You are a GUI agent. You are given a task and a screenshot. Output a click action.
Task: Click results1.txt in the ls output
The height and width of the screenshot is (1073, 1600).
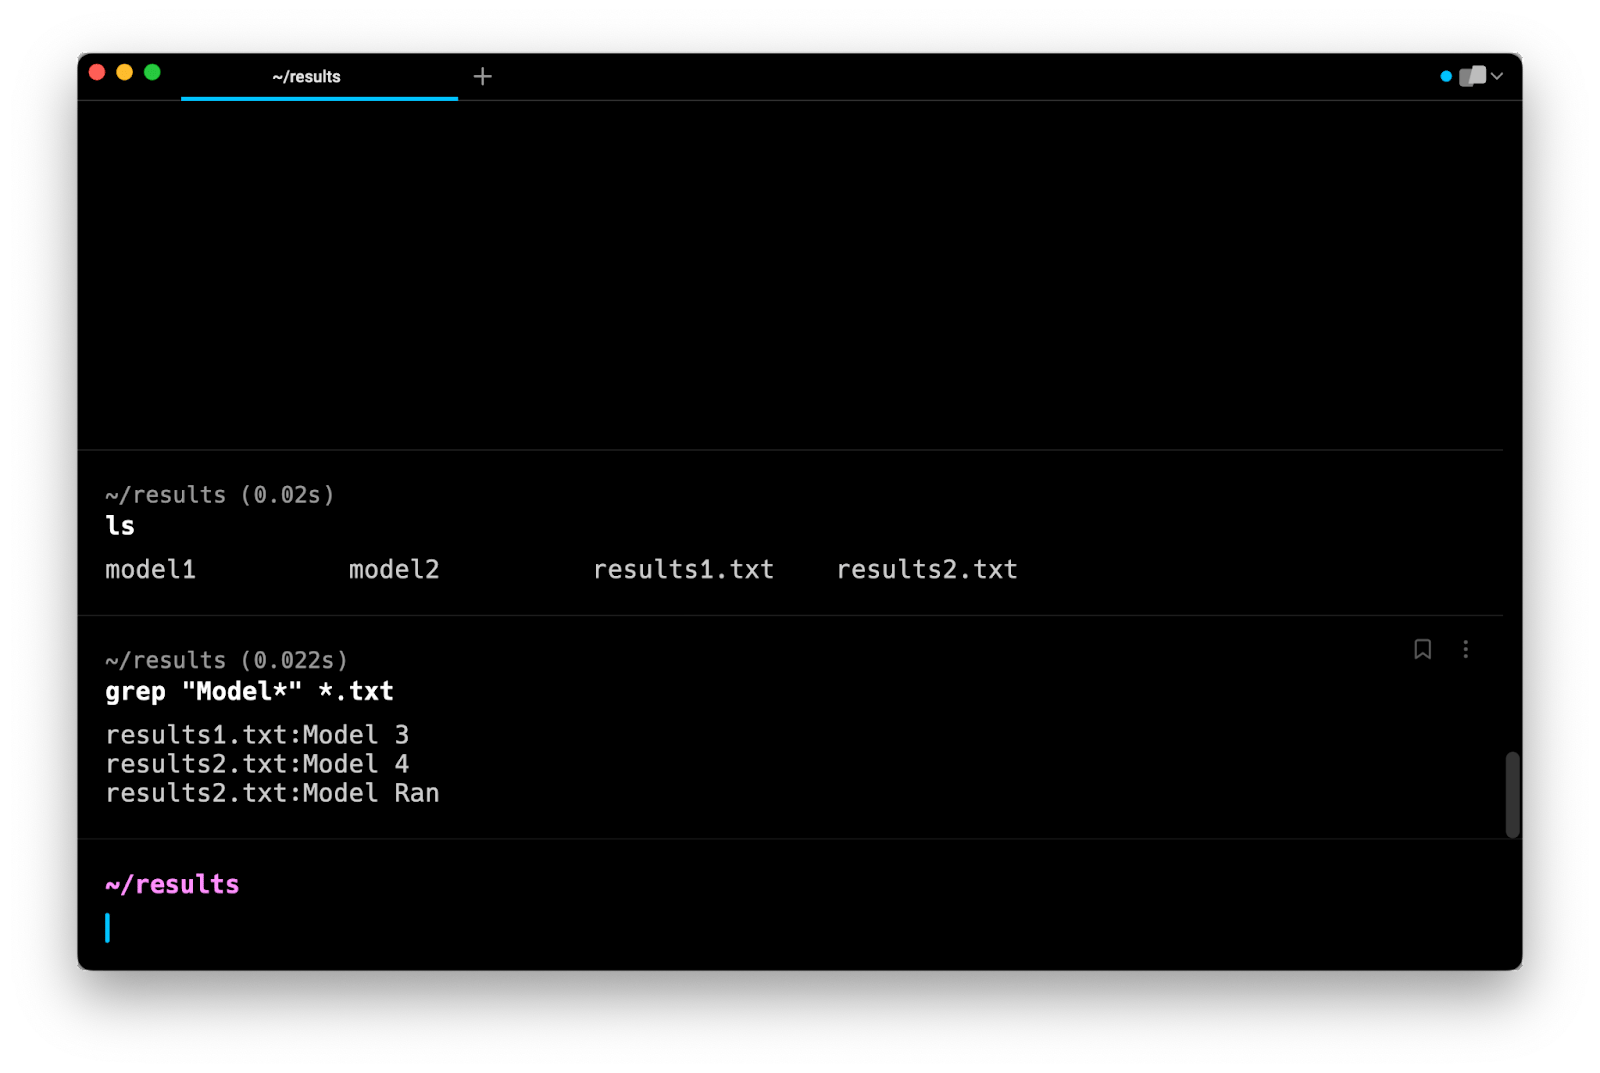pyautogui.click(x=683, y=570)
